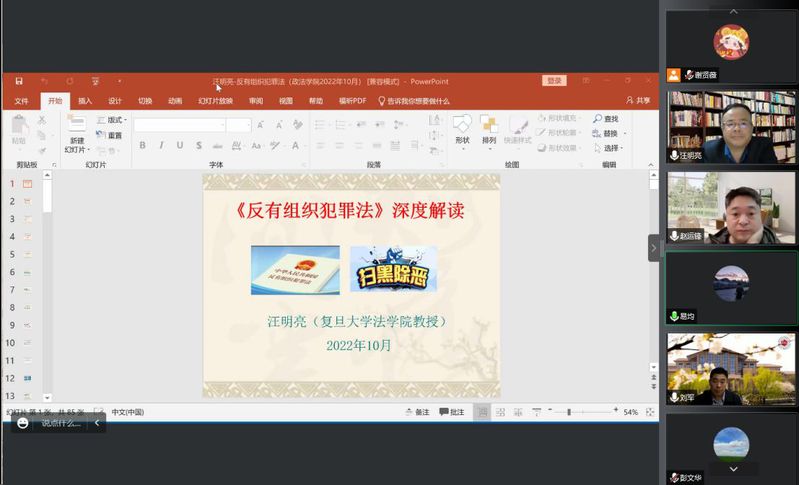Viewport: 799px width, 485px height.
Task: Click the zoom slider in status bar
Action: tap(569, 412)
